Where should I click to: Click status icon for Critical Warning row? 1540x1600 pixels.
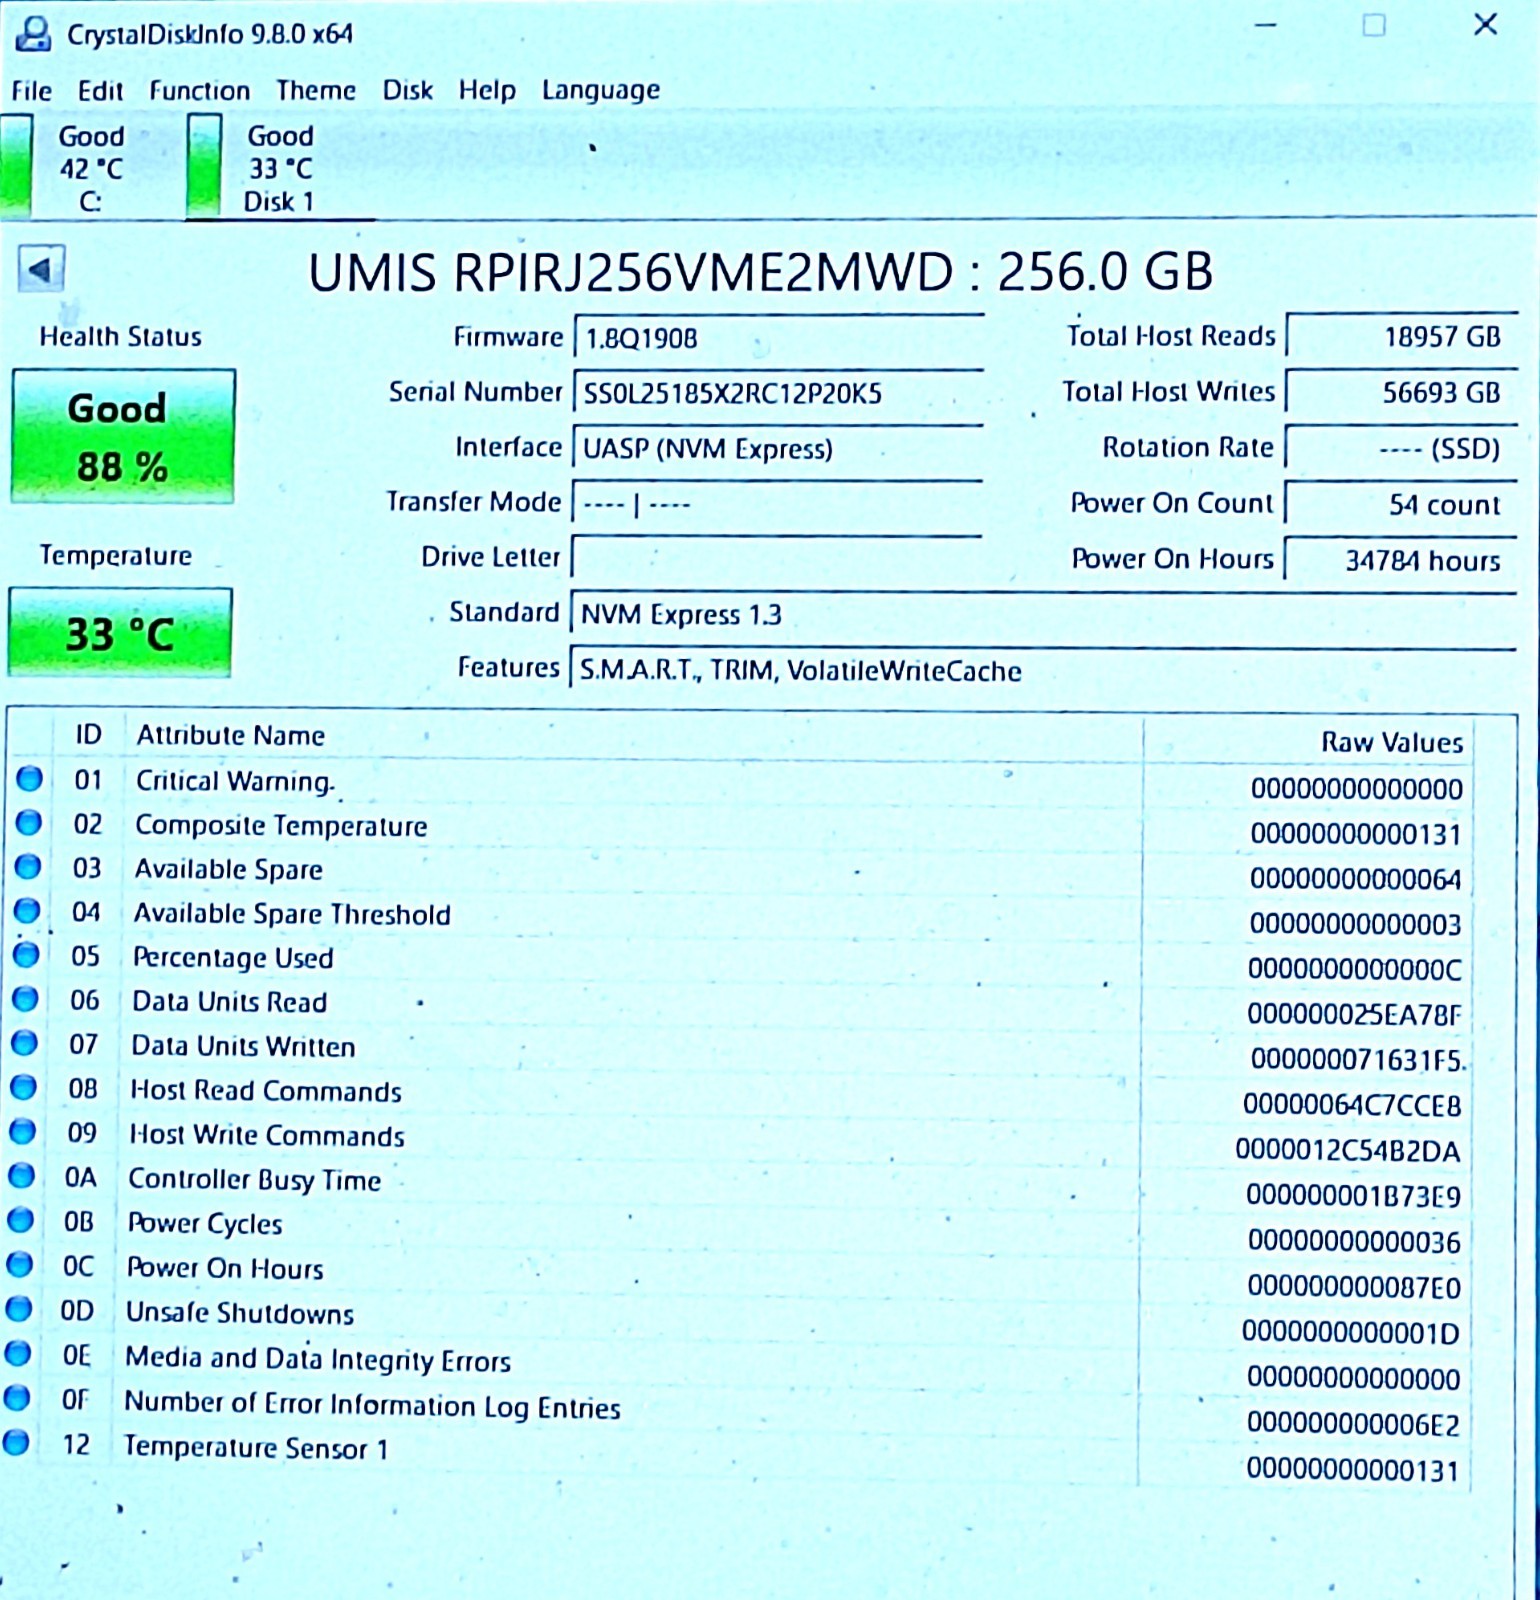tap(29, 778)
